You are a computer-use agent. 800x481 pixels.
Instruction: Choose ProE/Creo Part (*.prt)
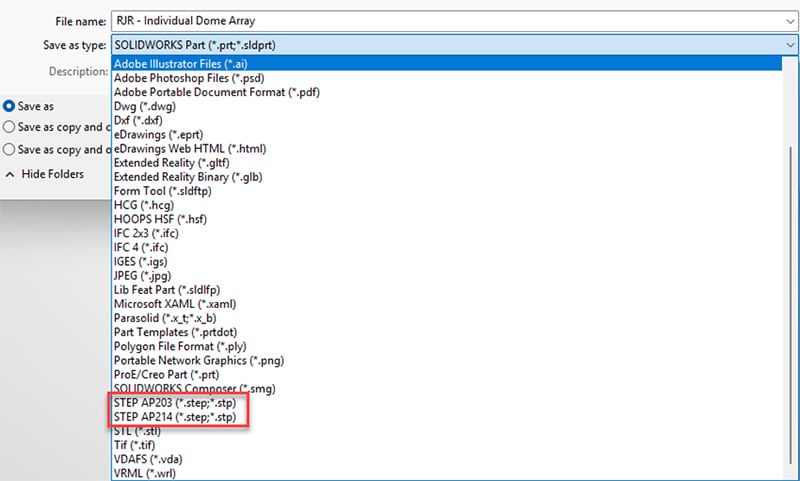(x=446, y=374)
